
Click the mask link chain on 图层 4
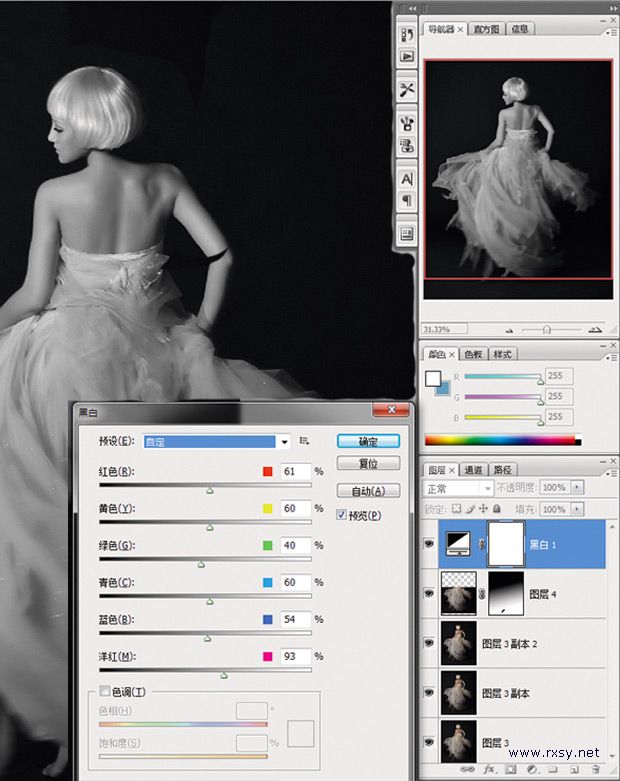click(x=482, y=594)
